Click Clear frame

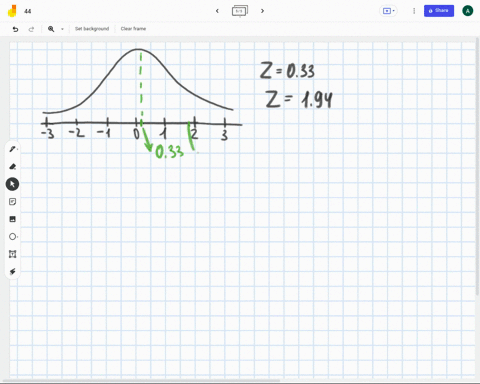click(133, 29)
